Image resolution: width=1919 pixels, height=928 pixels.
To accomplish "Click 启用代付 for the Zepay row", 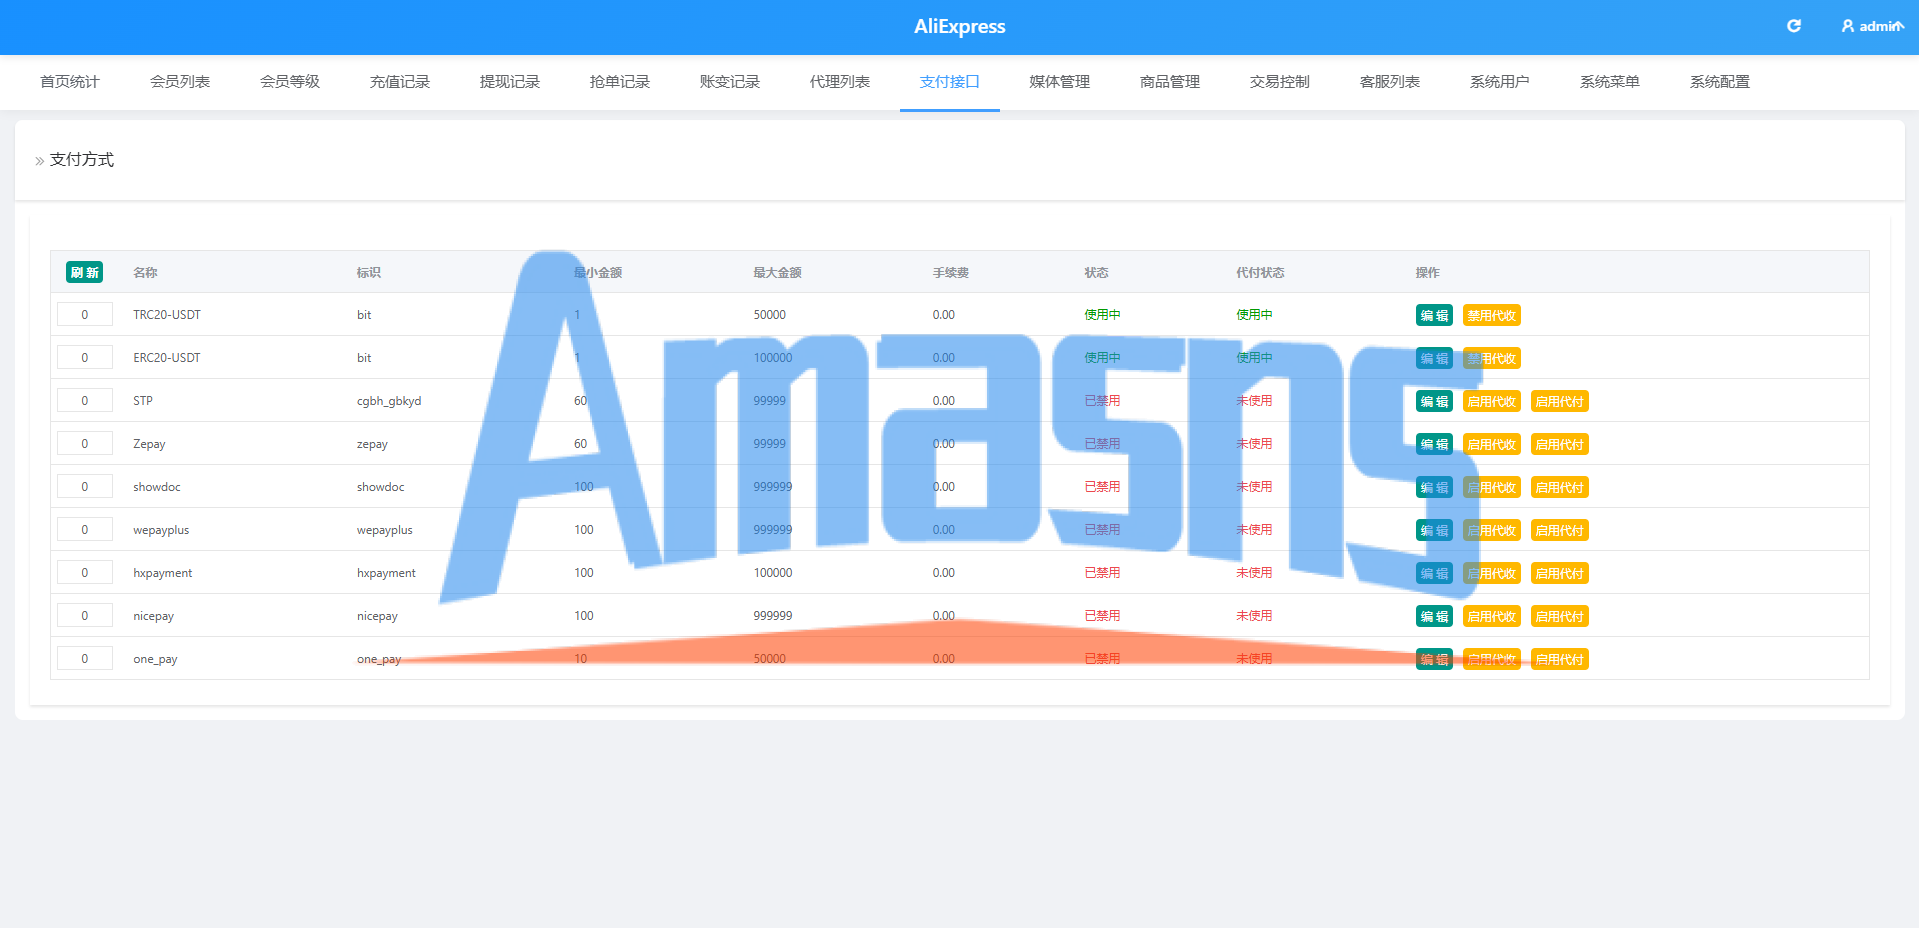I will click(1560, 444).
